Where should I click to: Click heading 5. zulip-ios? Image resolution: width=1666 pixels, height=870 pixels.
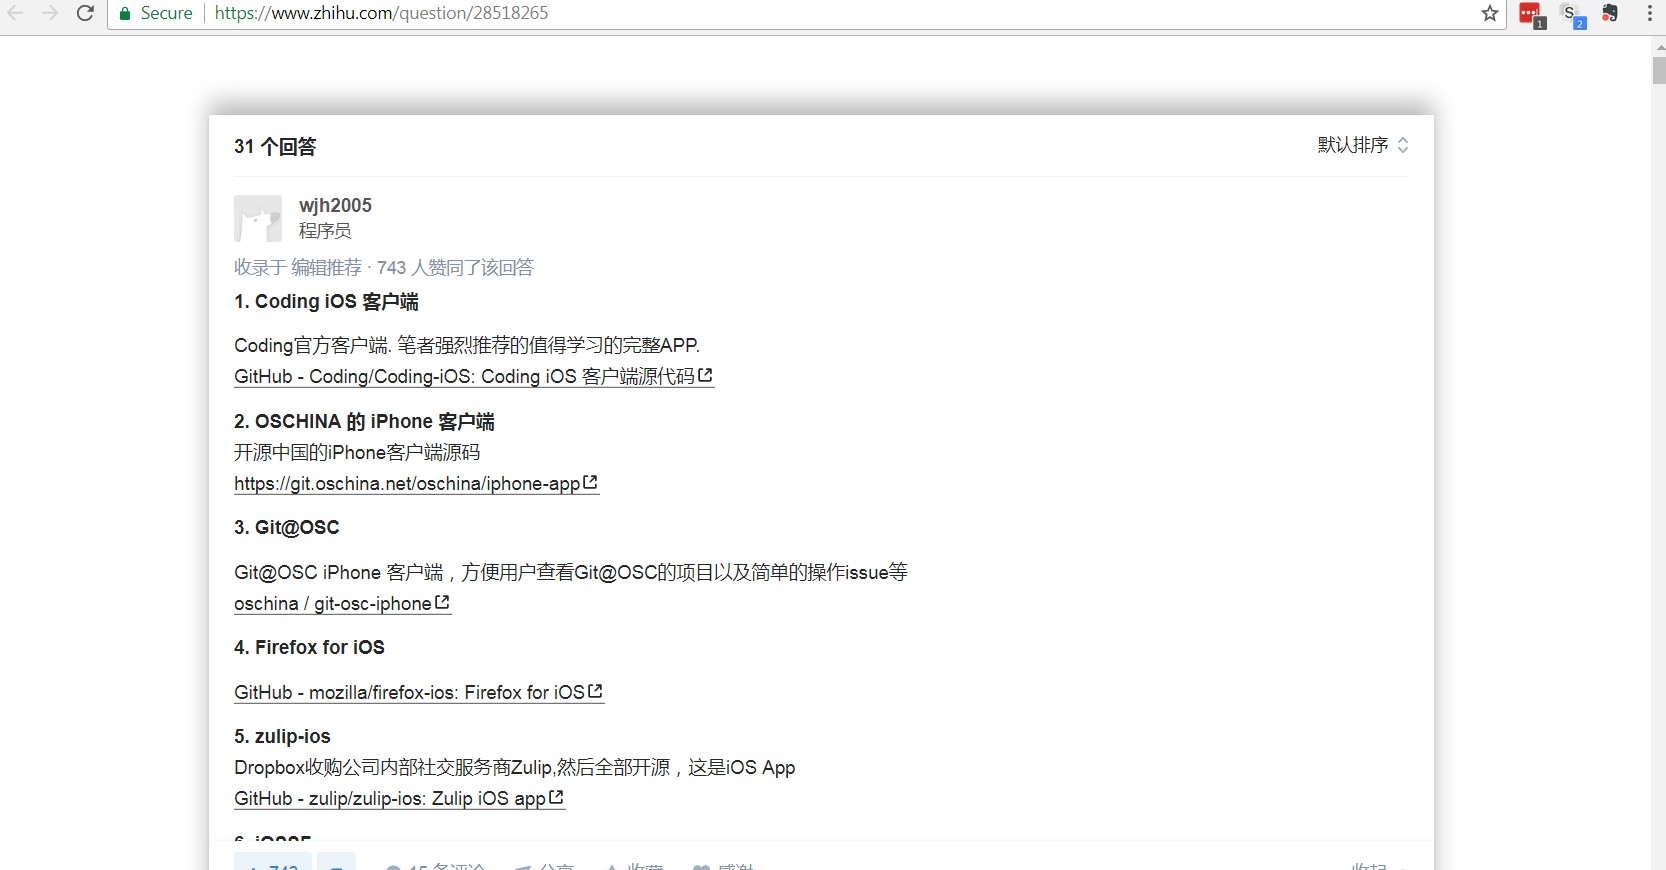282,736
